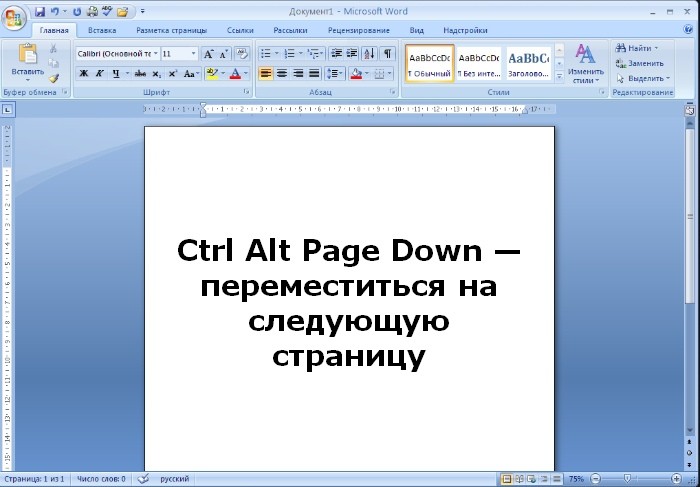700x487 pixels.
Task: Click the zoom slider in status bar
Action: coord(627,479)
